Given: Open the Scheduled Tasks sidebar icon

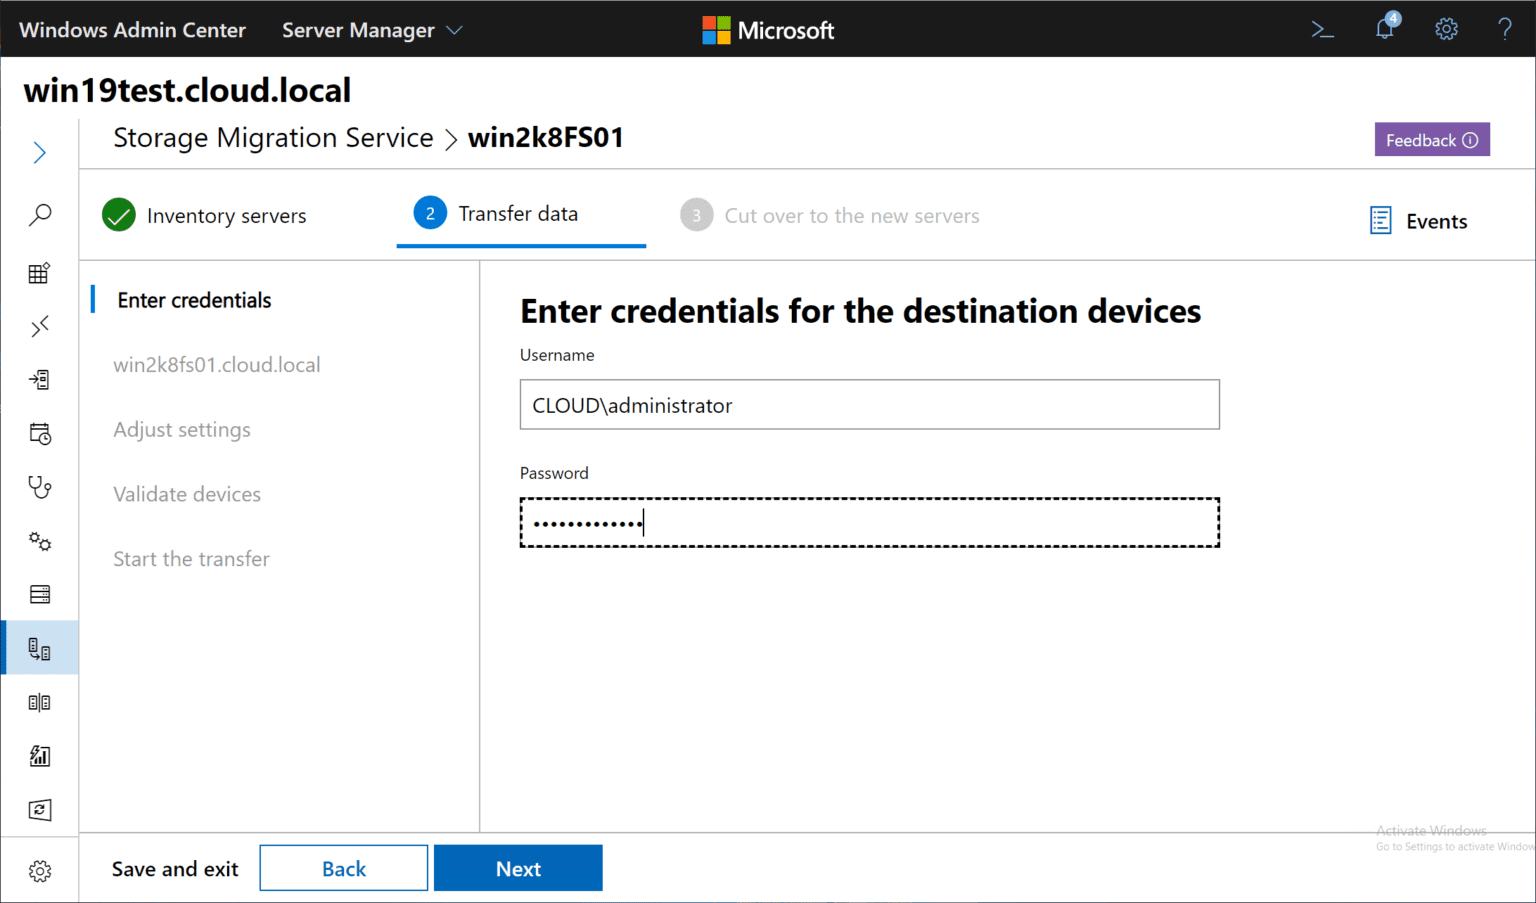Looking at the screenshot, I should [x=40, y=433].
